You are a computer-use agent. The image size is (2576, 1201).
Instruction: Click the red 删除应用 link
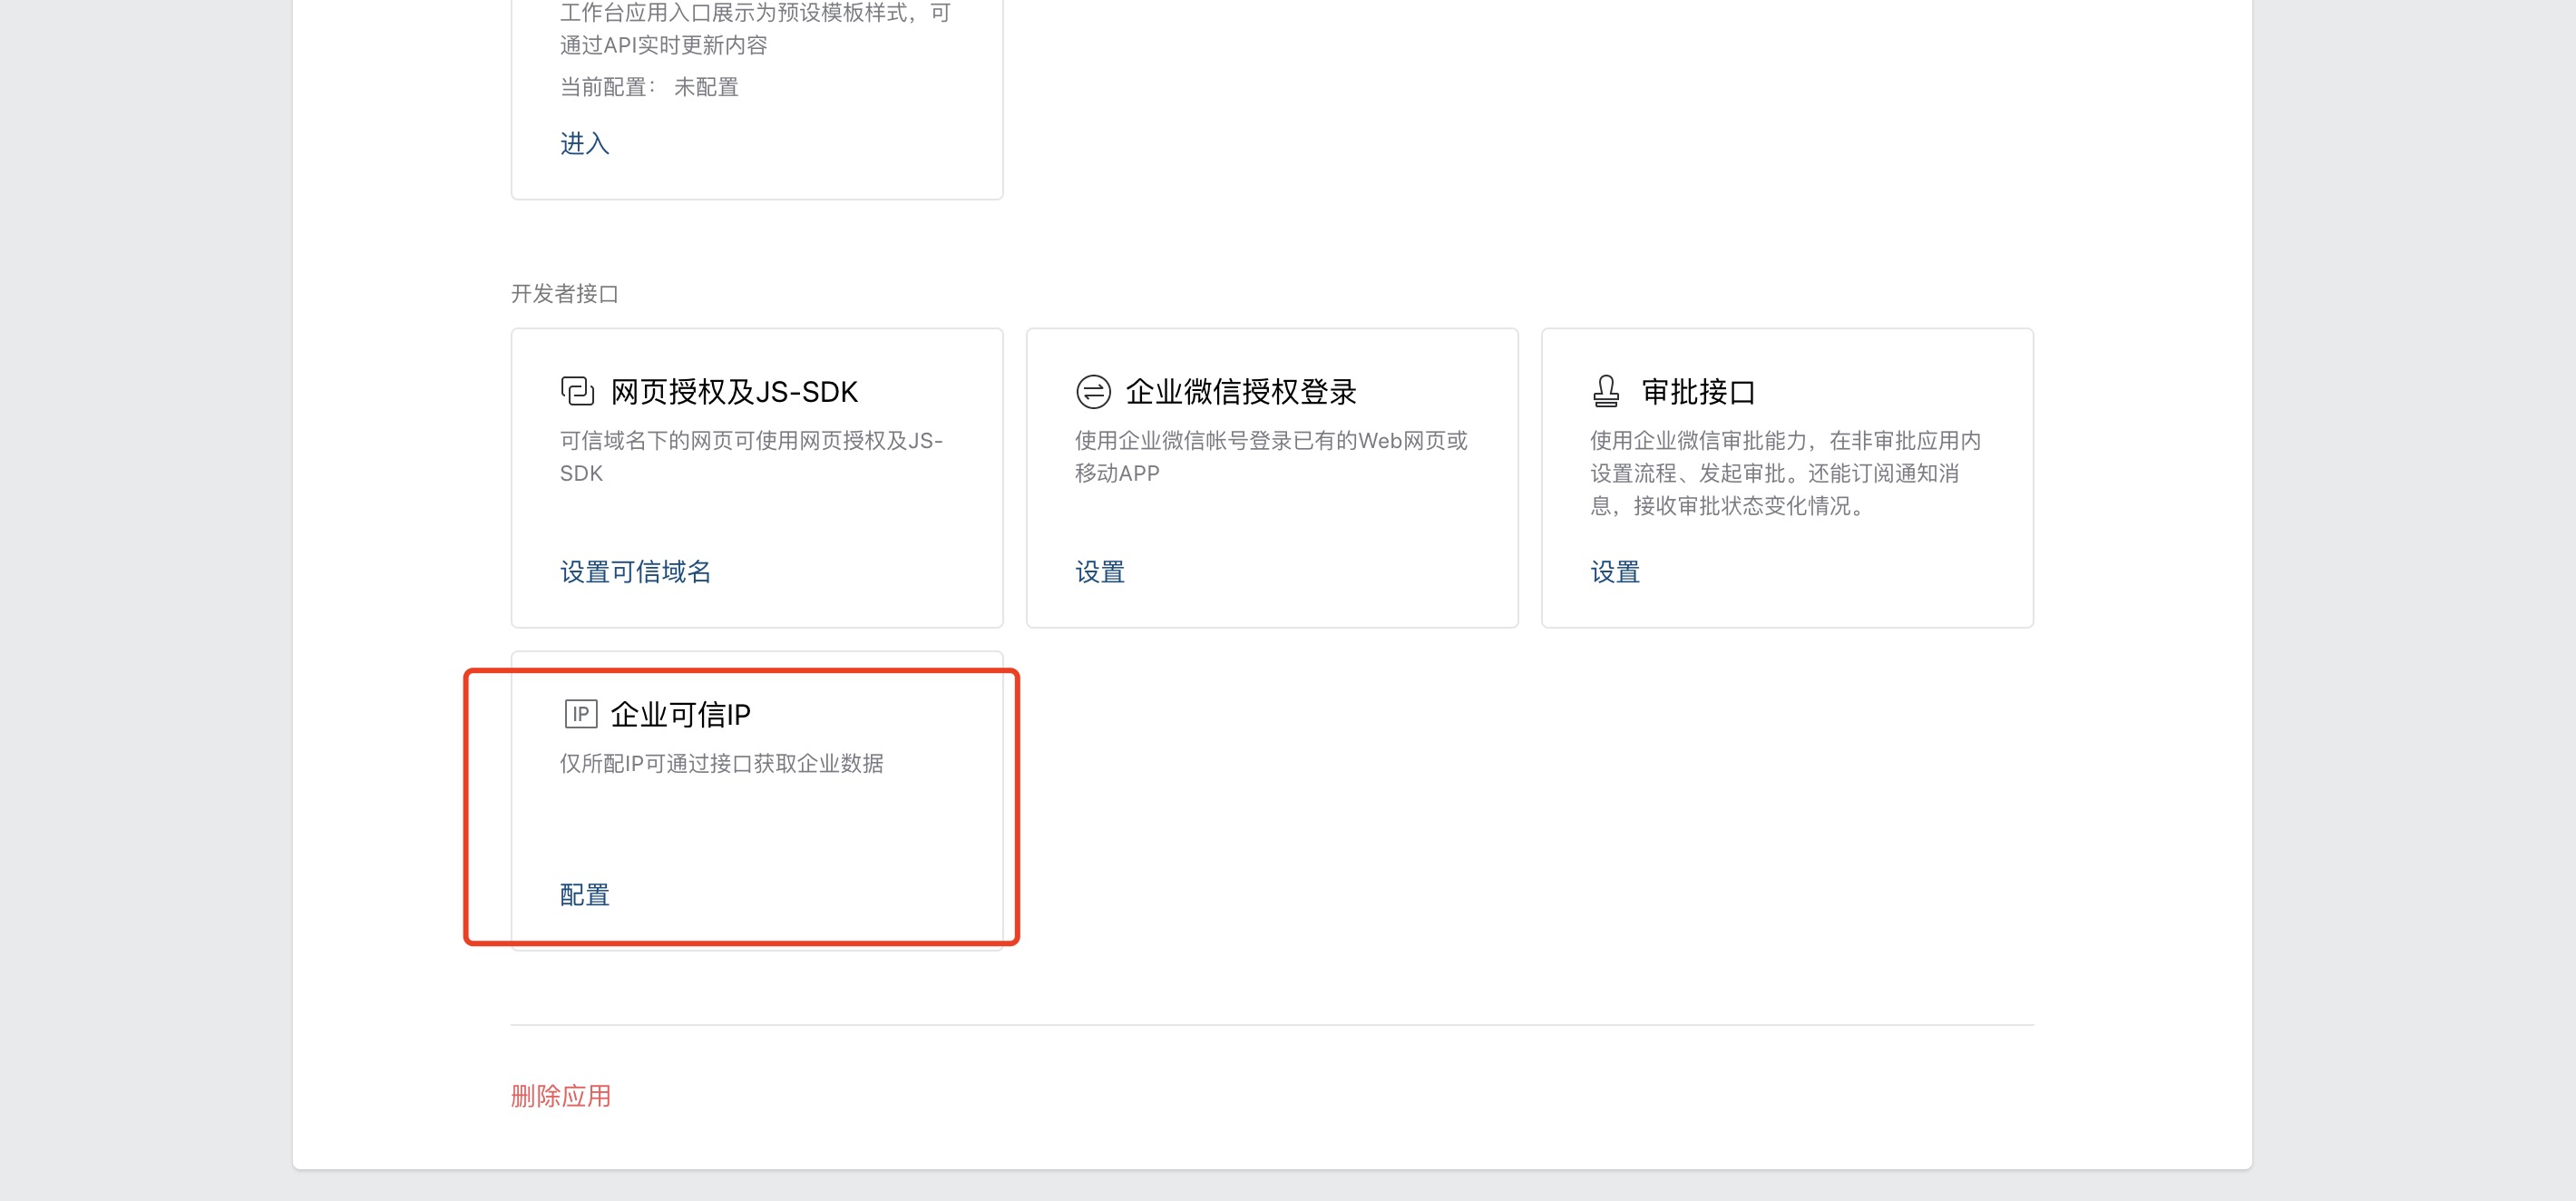560,1096
